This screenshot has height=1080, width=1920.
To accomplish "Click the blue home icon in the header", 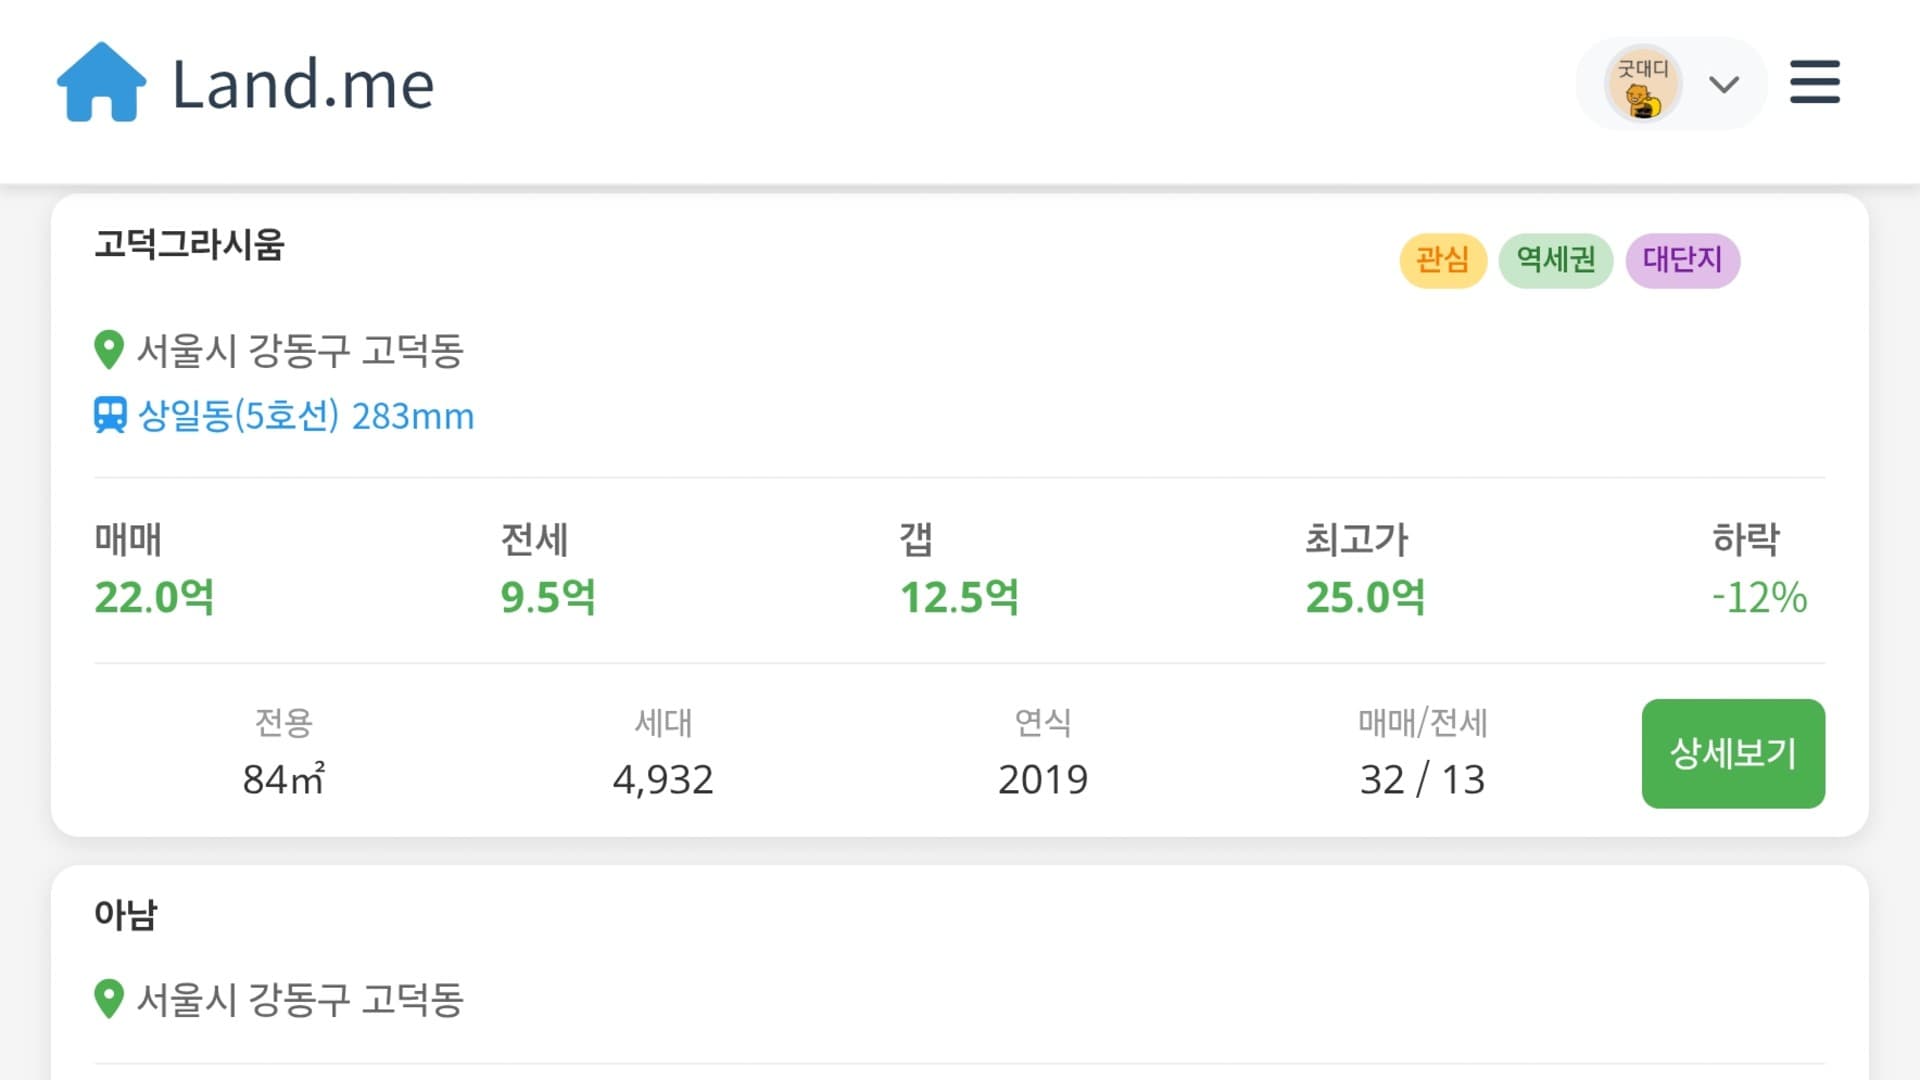I will pos(100,82).
